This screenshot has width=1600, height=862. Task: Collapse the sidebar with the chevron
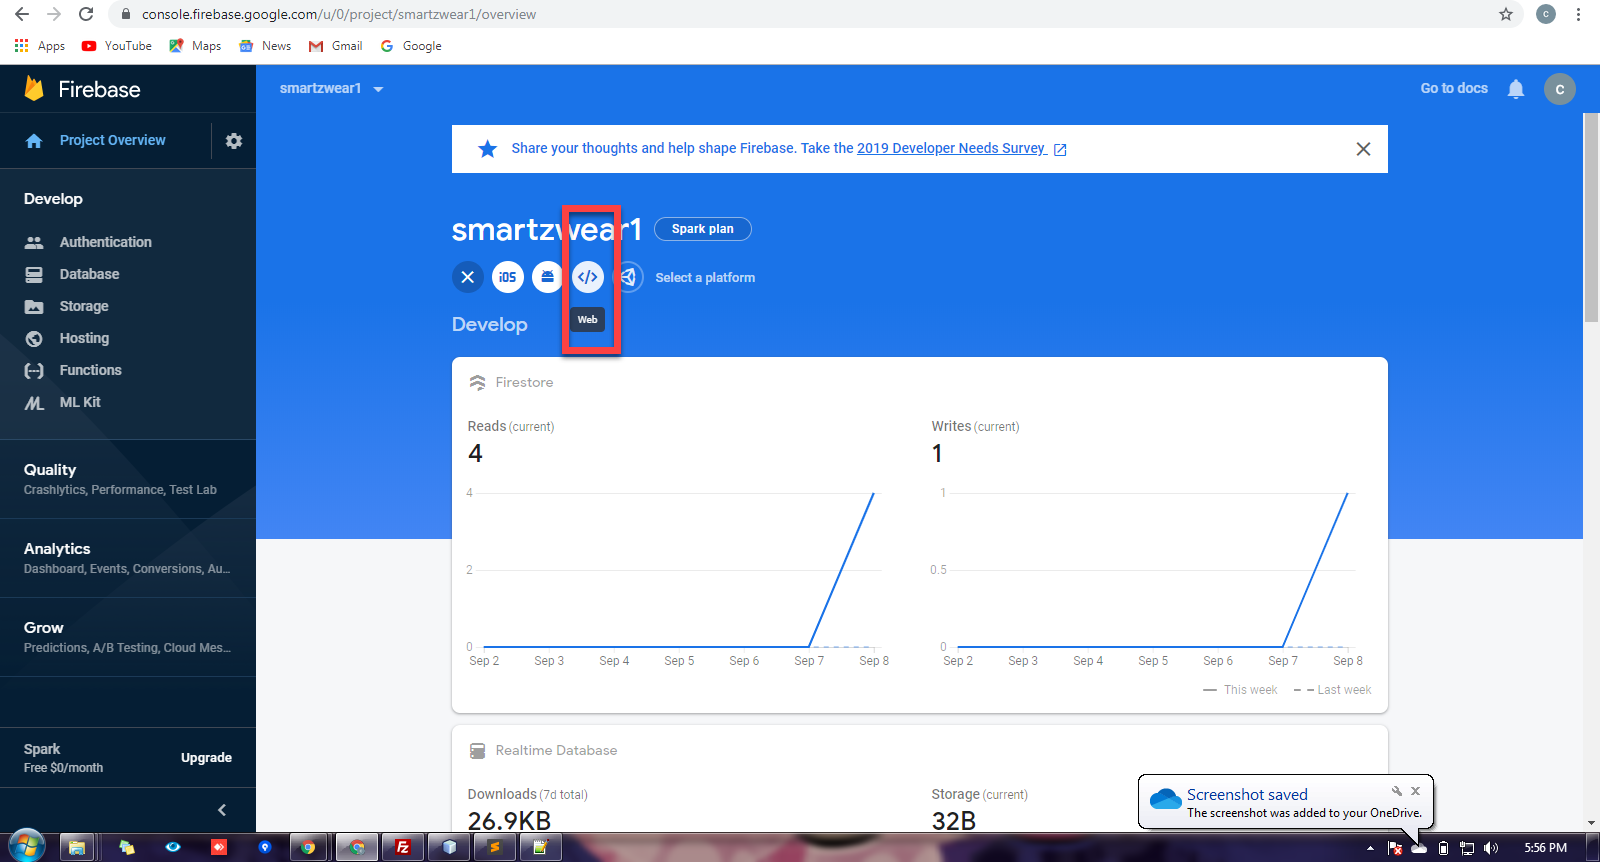click(222, 810)
